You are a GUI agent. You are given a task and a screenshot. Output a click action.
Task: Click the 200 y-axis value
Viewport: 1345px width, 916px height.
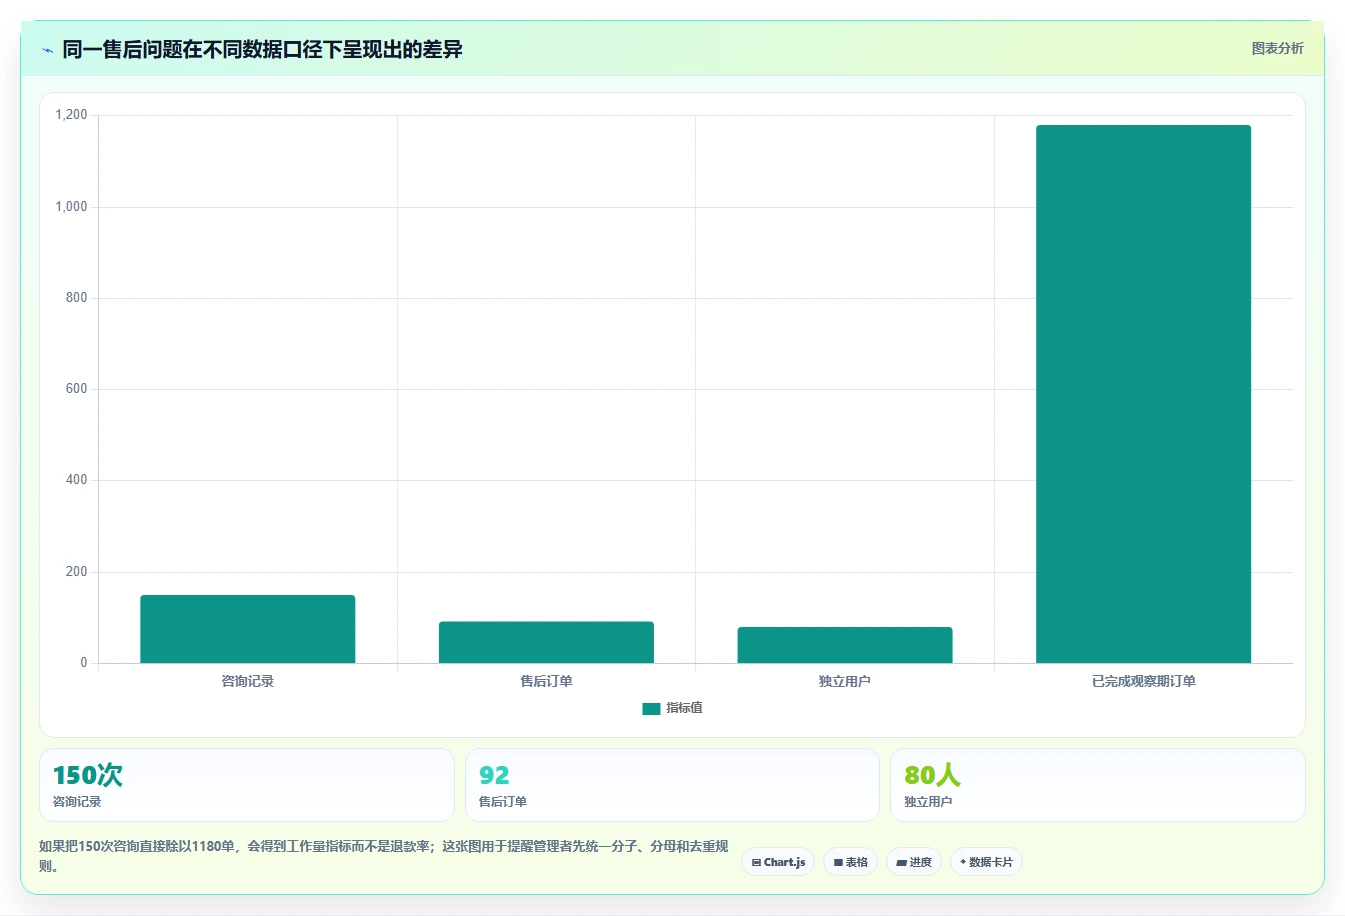(x=77, y=572)
